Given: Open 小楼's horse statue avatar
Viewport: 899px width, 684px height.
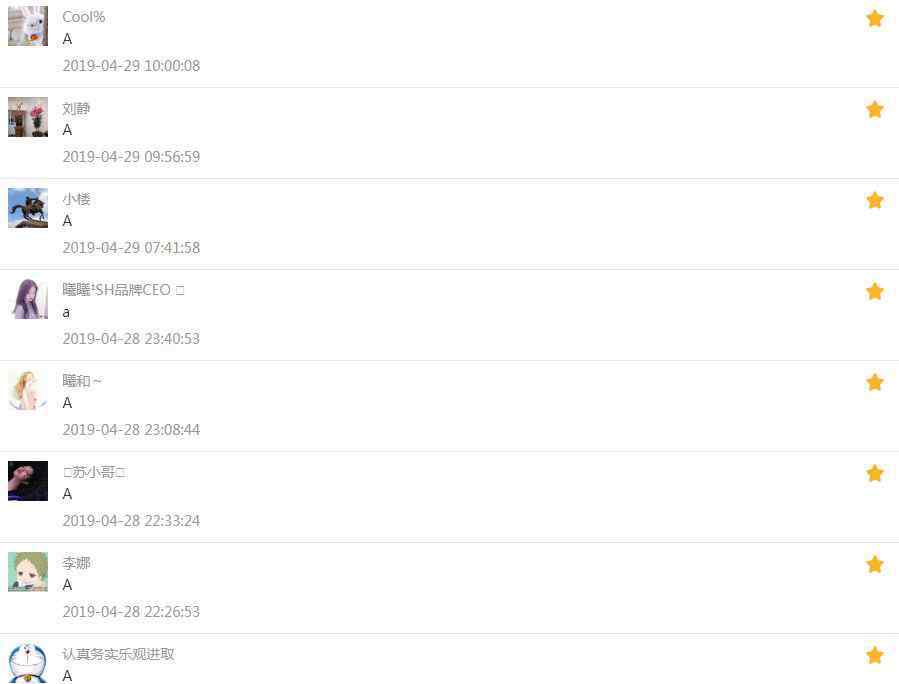Looking at the screenshot, I should (28, 208).
